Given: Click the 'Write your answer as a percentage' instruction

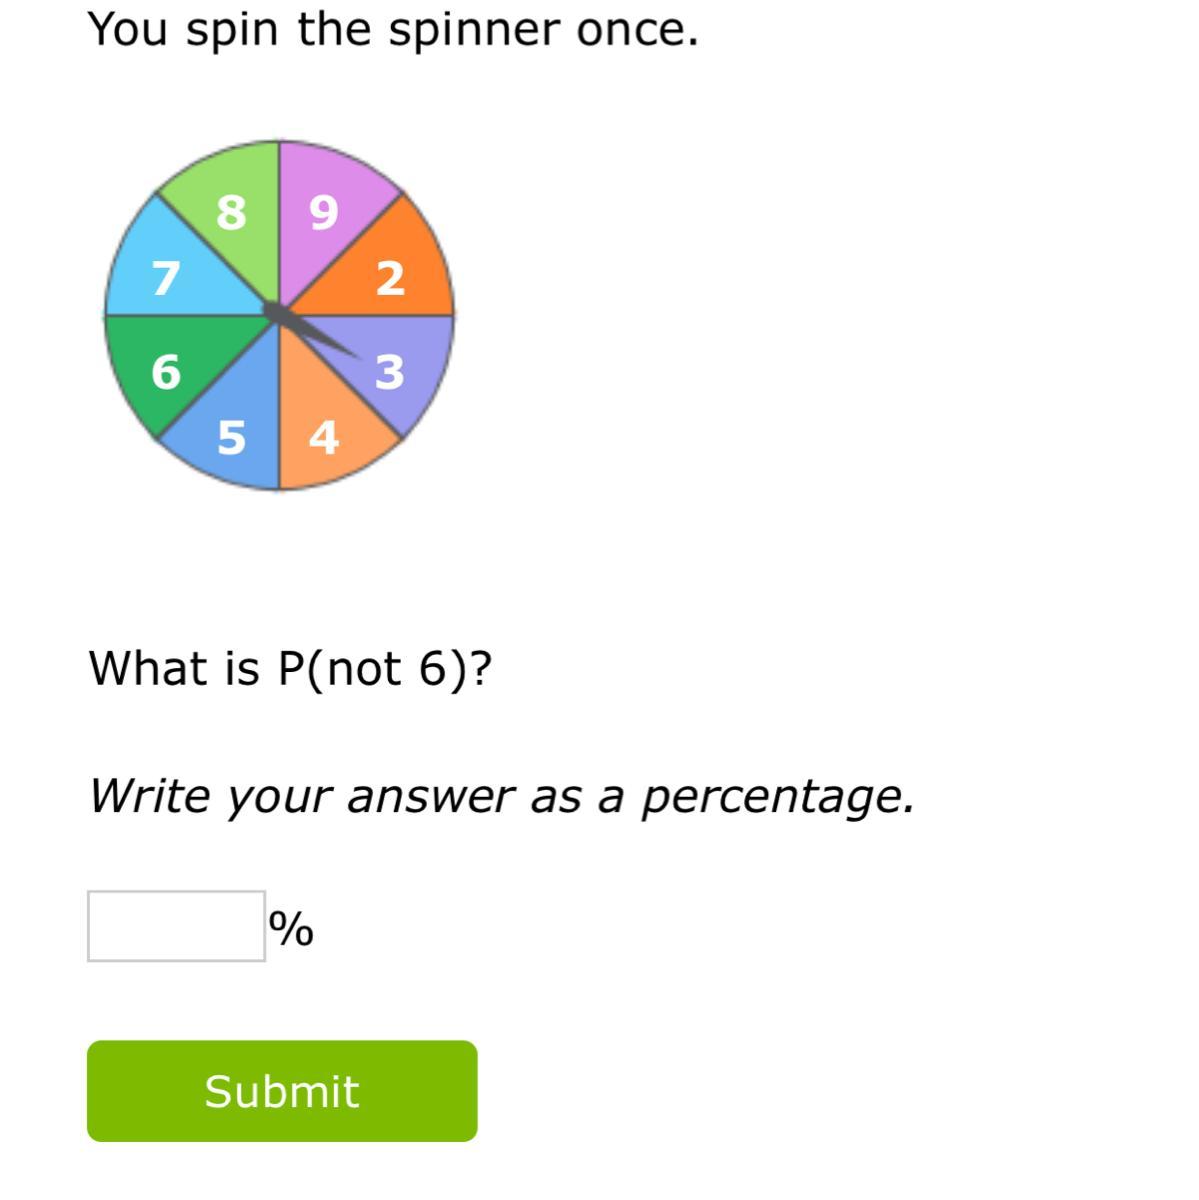Looking at the screenshot, I should (x=500, y=797).
